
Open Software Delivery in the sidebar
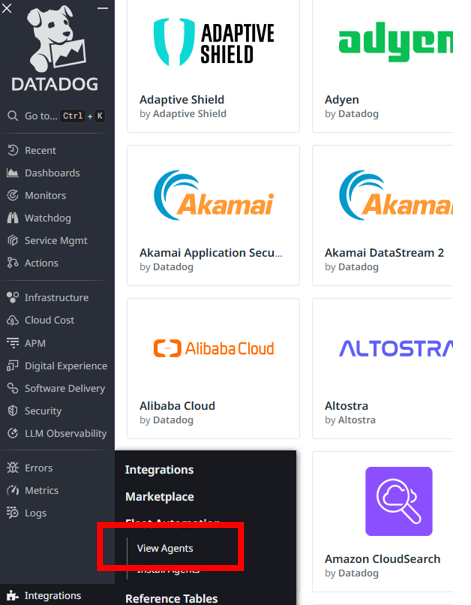pos(65,389)
